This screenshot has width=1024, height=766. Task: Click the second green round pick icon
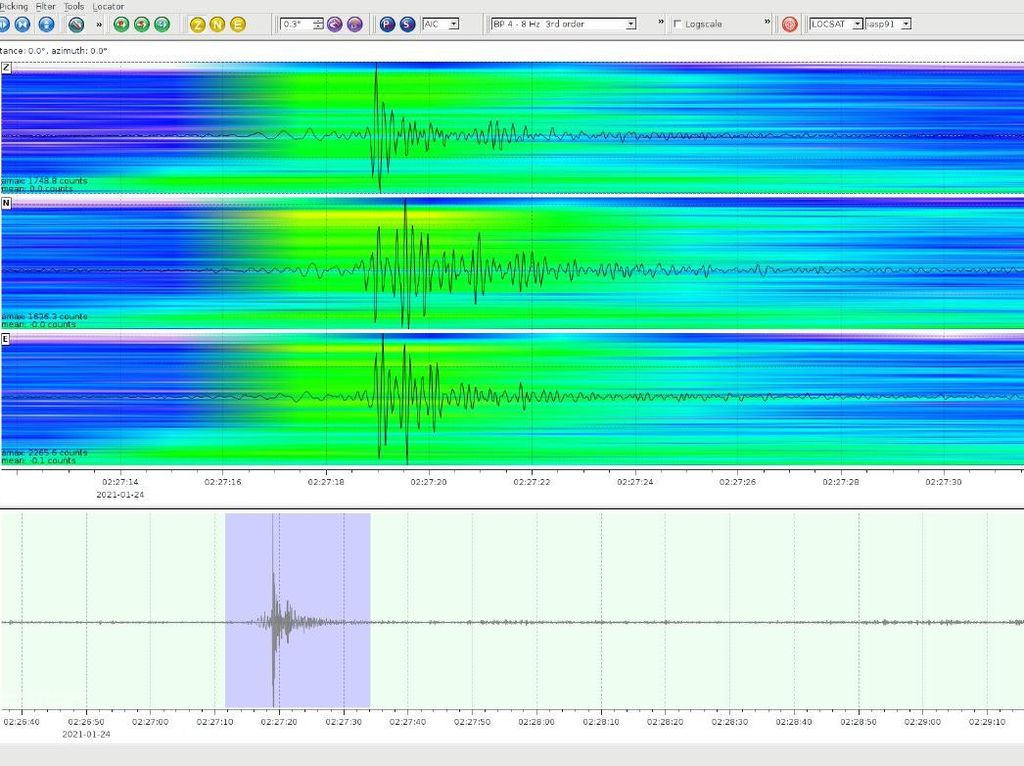tap(142, 24)
